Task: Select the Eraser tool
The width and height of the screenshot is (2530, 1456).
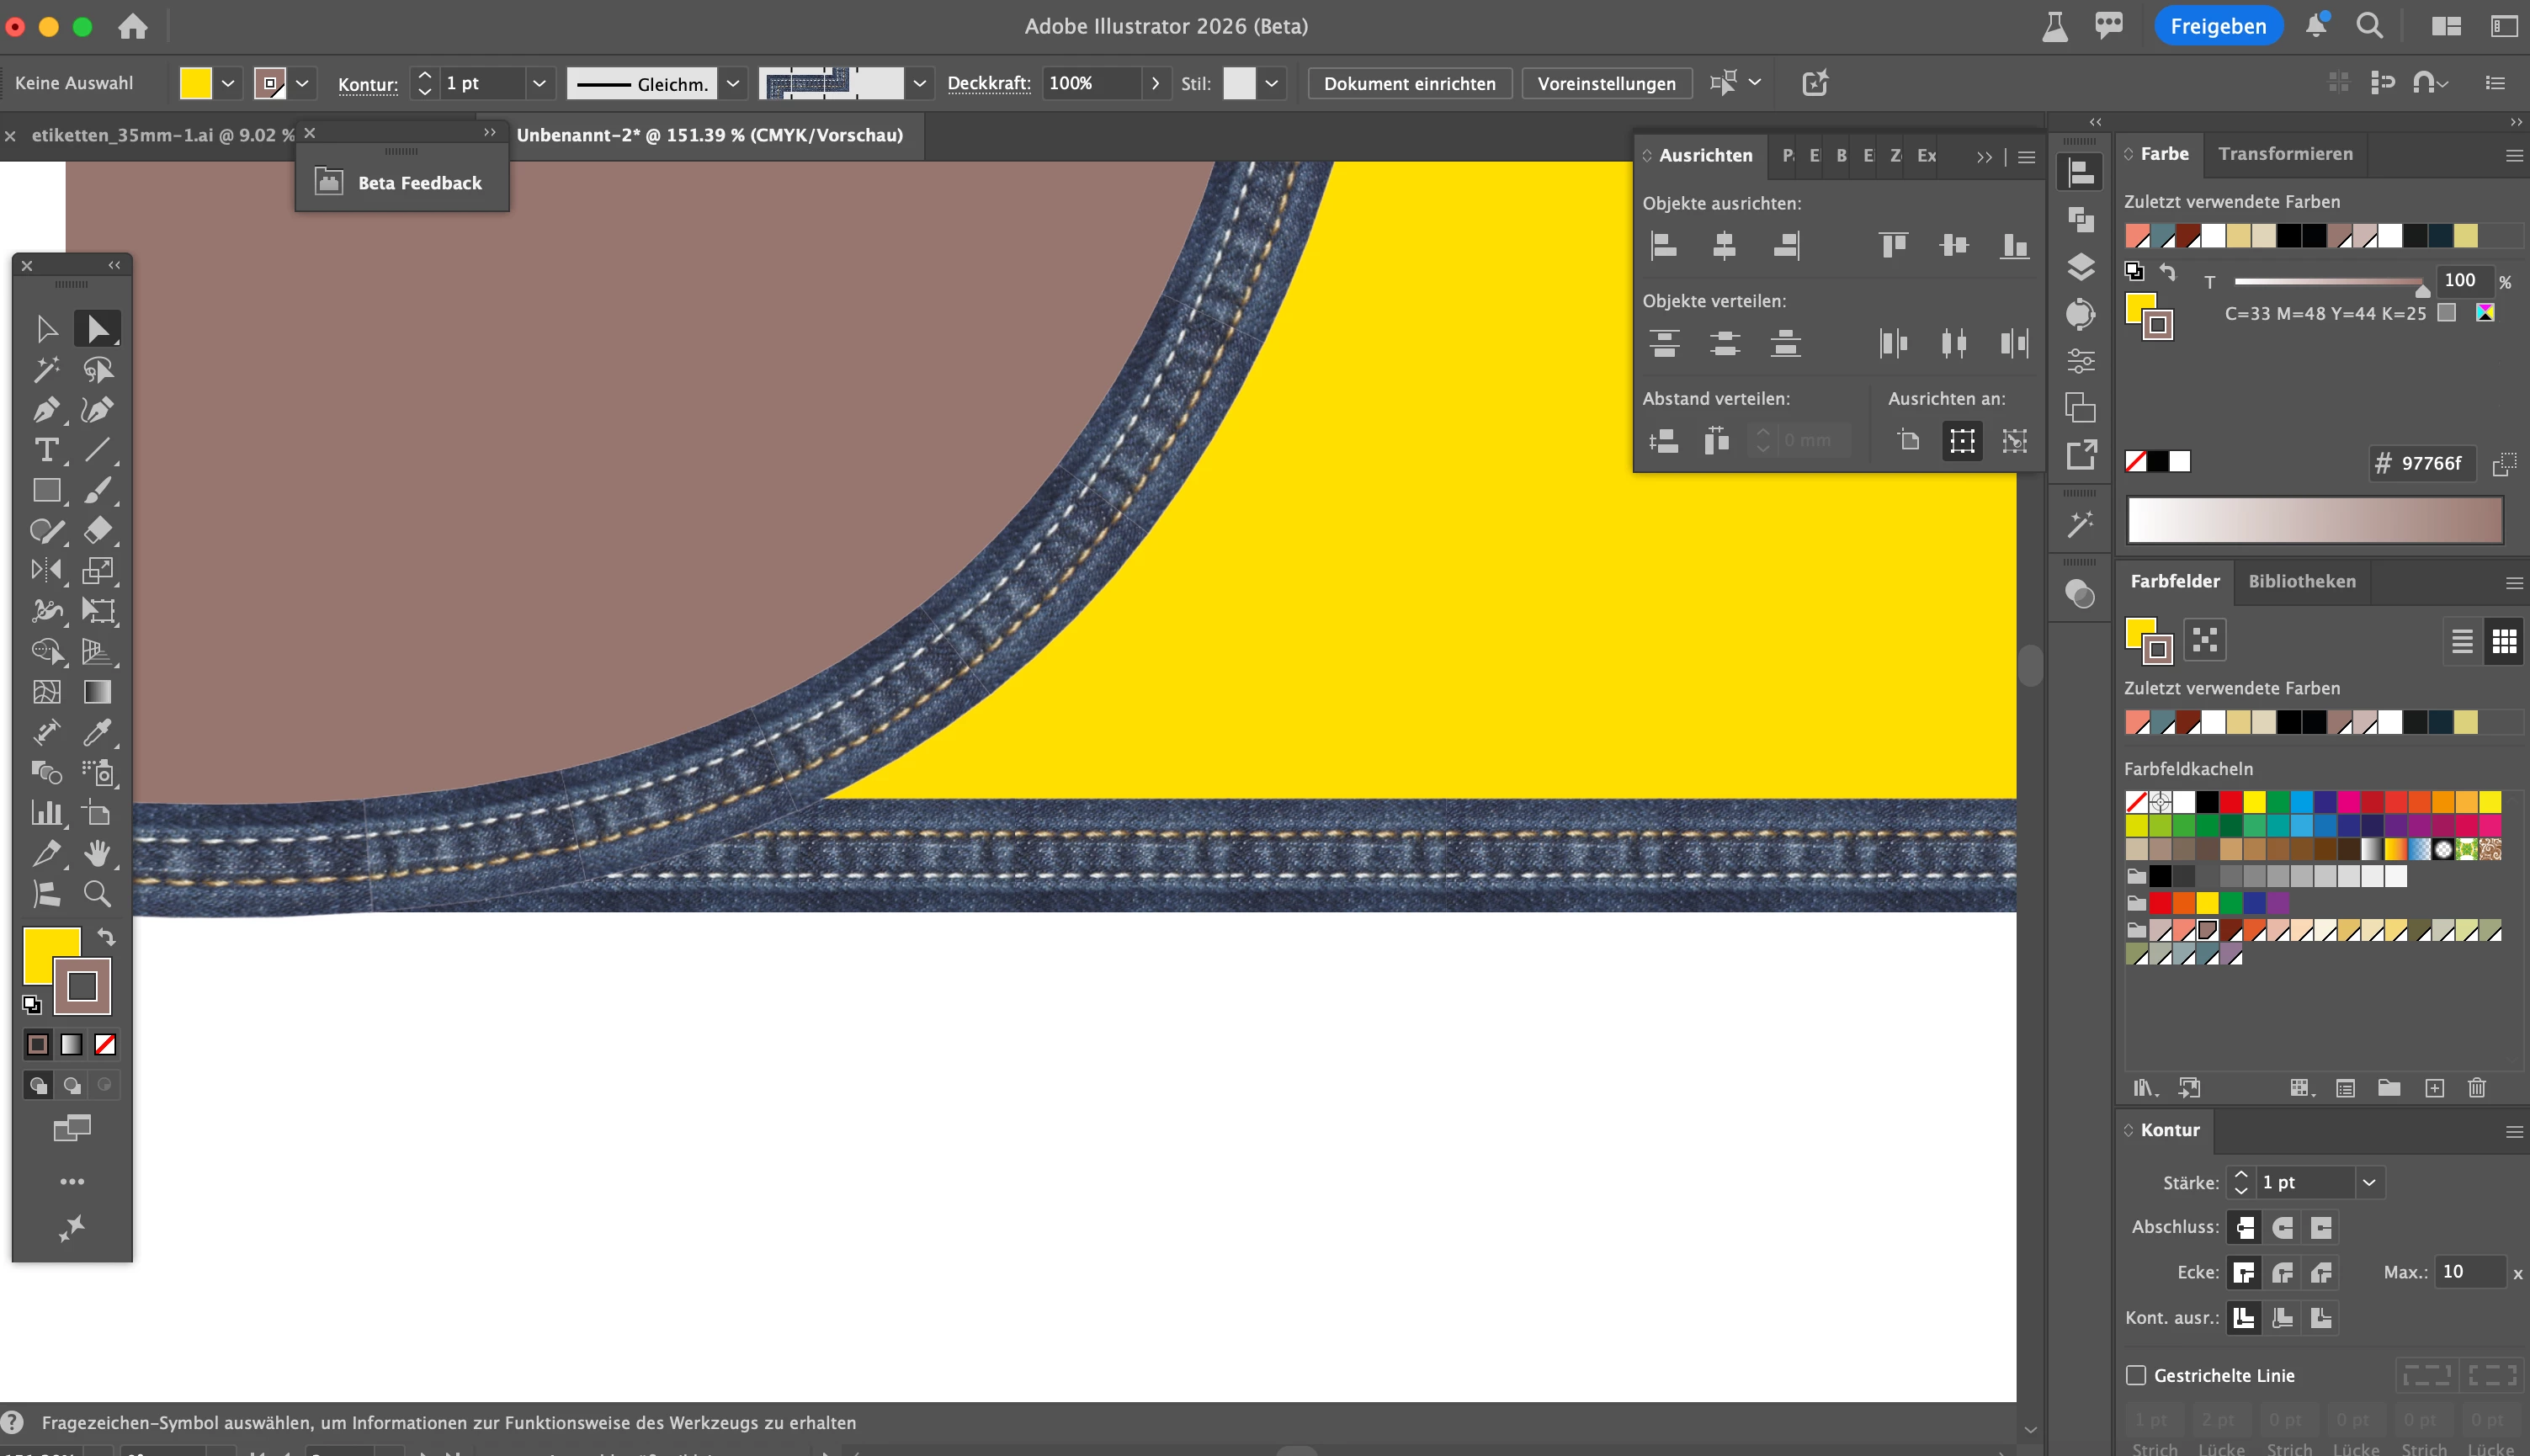Action: tap(97, 530)
